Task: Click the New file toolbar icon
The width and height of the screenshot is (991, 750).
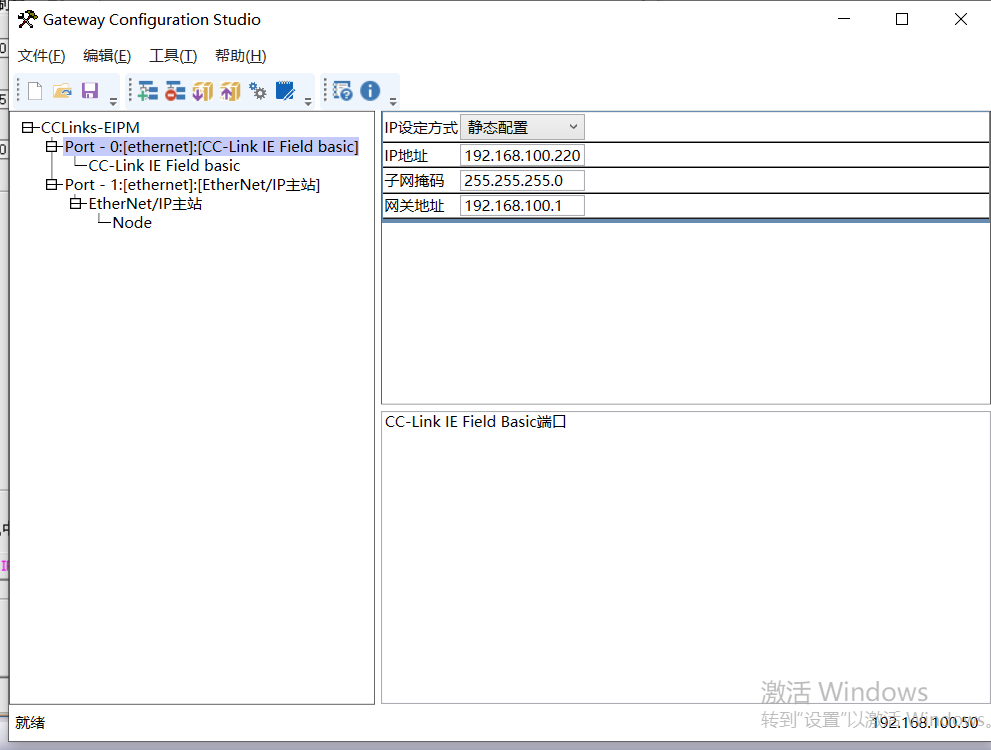Action: pyautogui.click(x=35, y=92)
